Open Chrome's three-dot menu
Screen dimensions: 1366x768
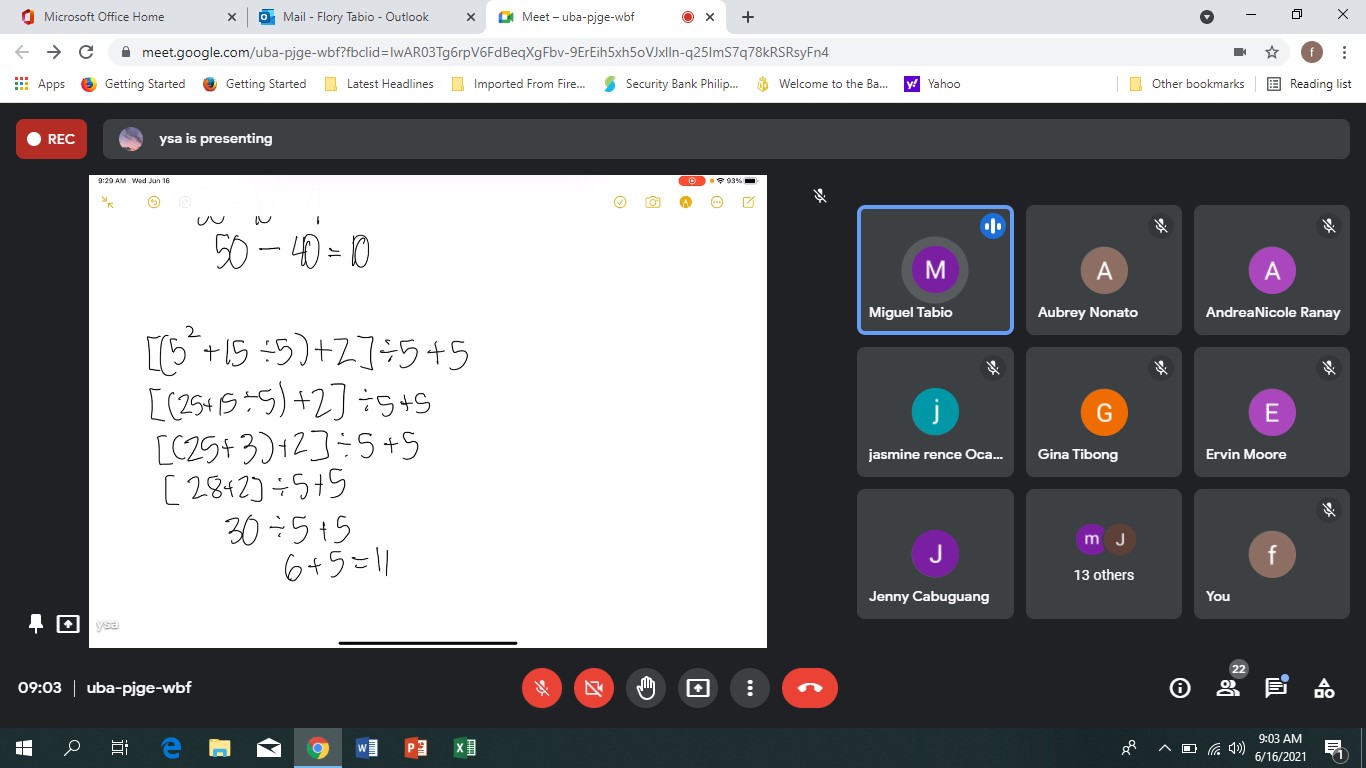click(1345, 52)
